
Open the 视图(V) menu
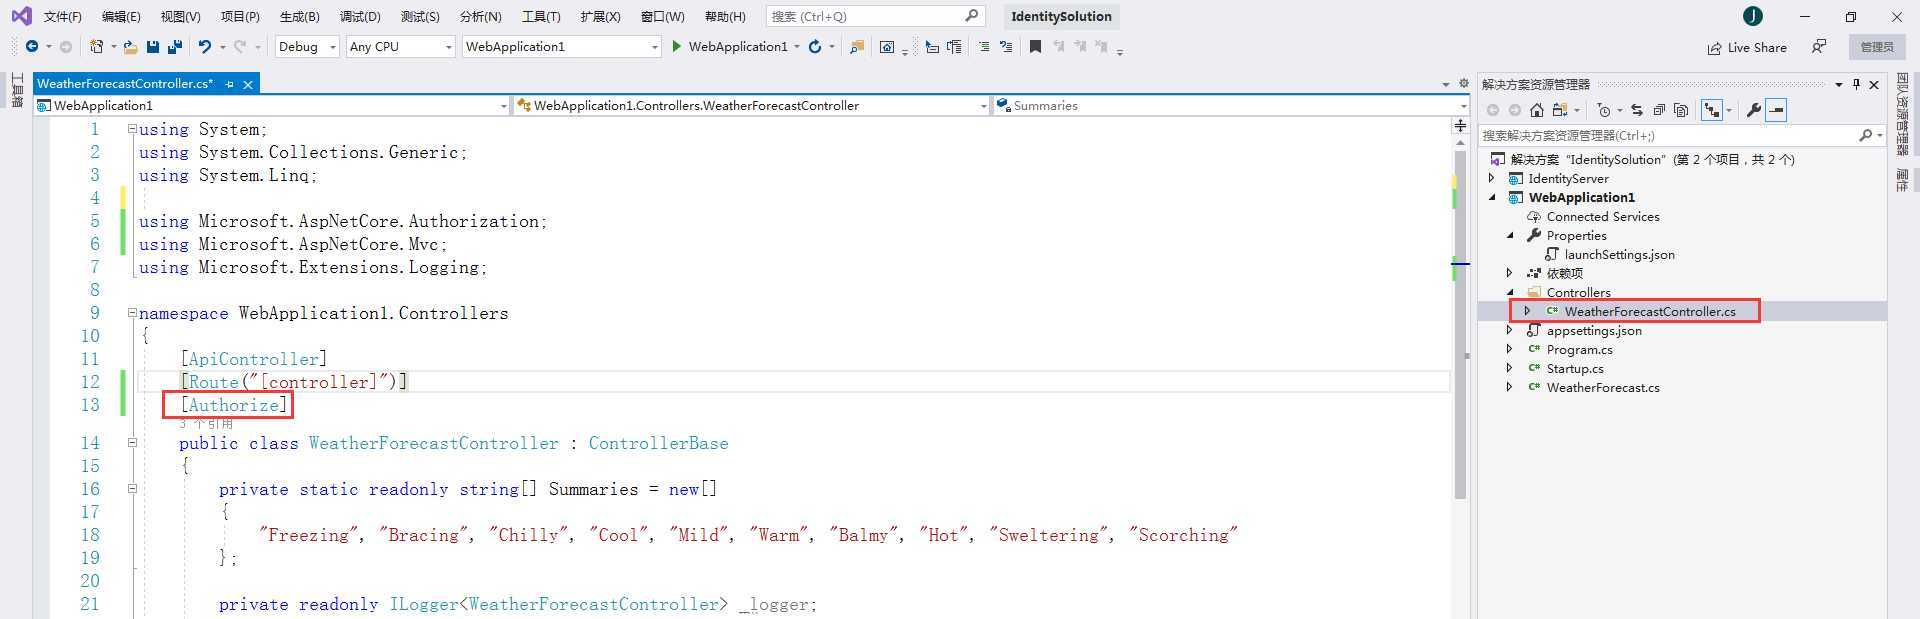tap(180, 16)
